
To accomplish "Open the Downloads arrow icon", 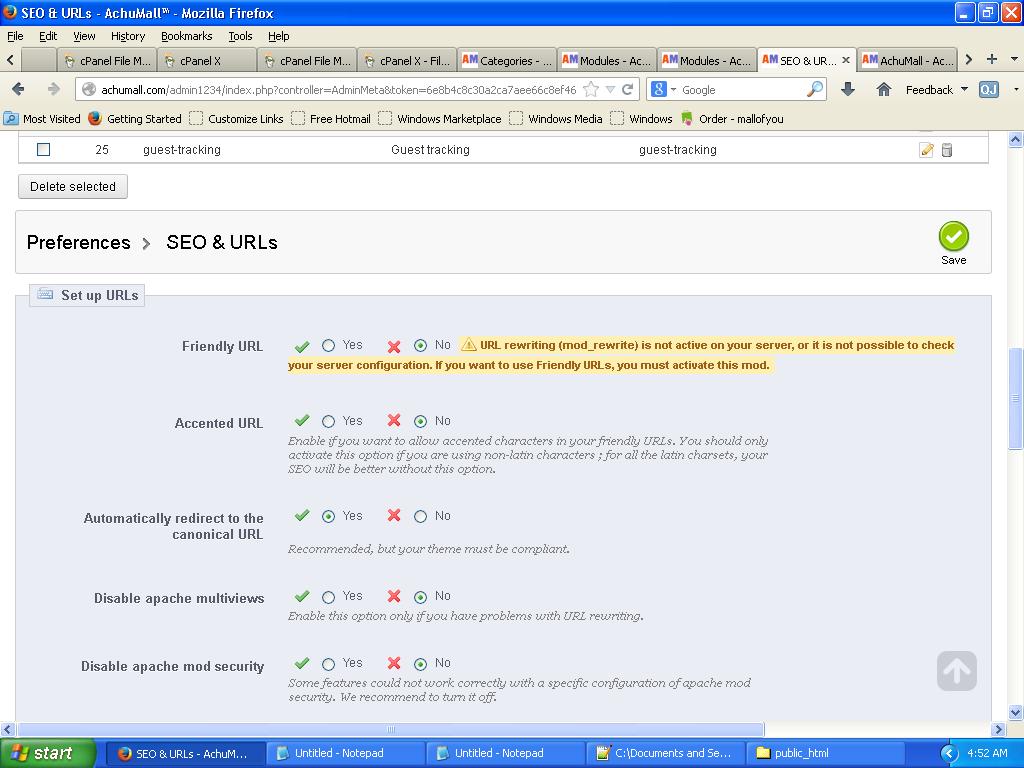I will 848,89.
